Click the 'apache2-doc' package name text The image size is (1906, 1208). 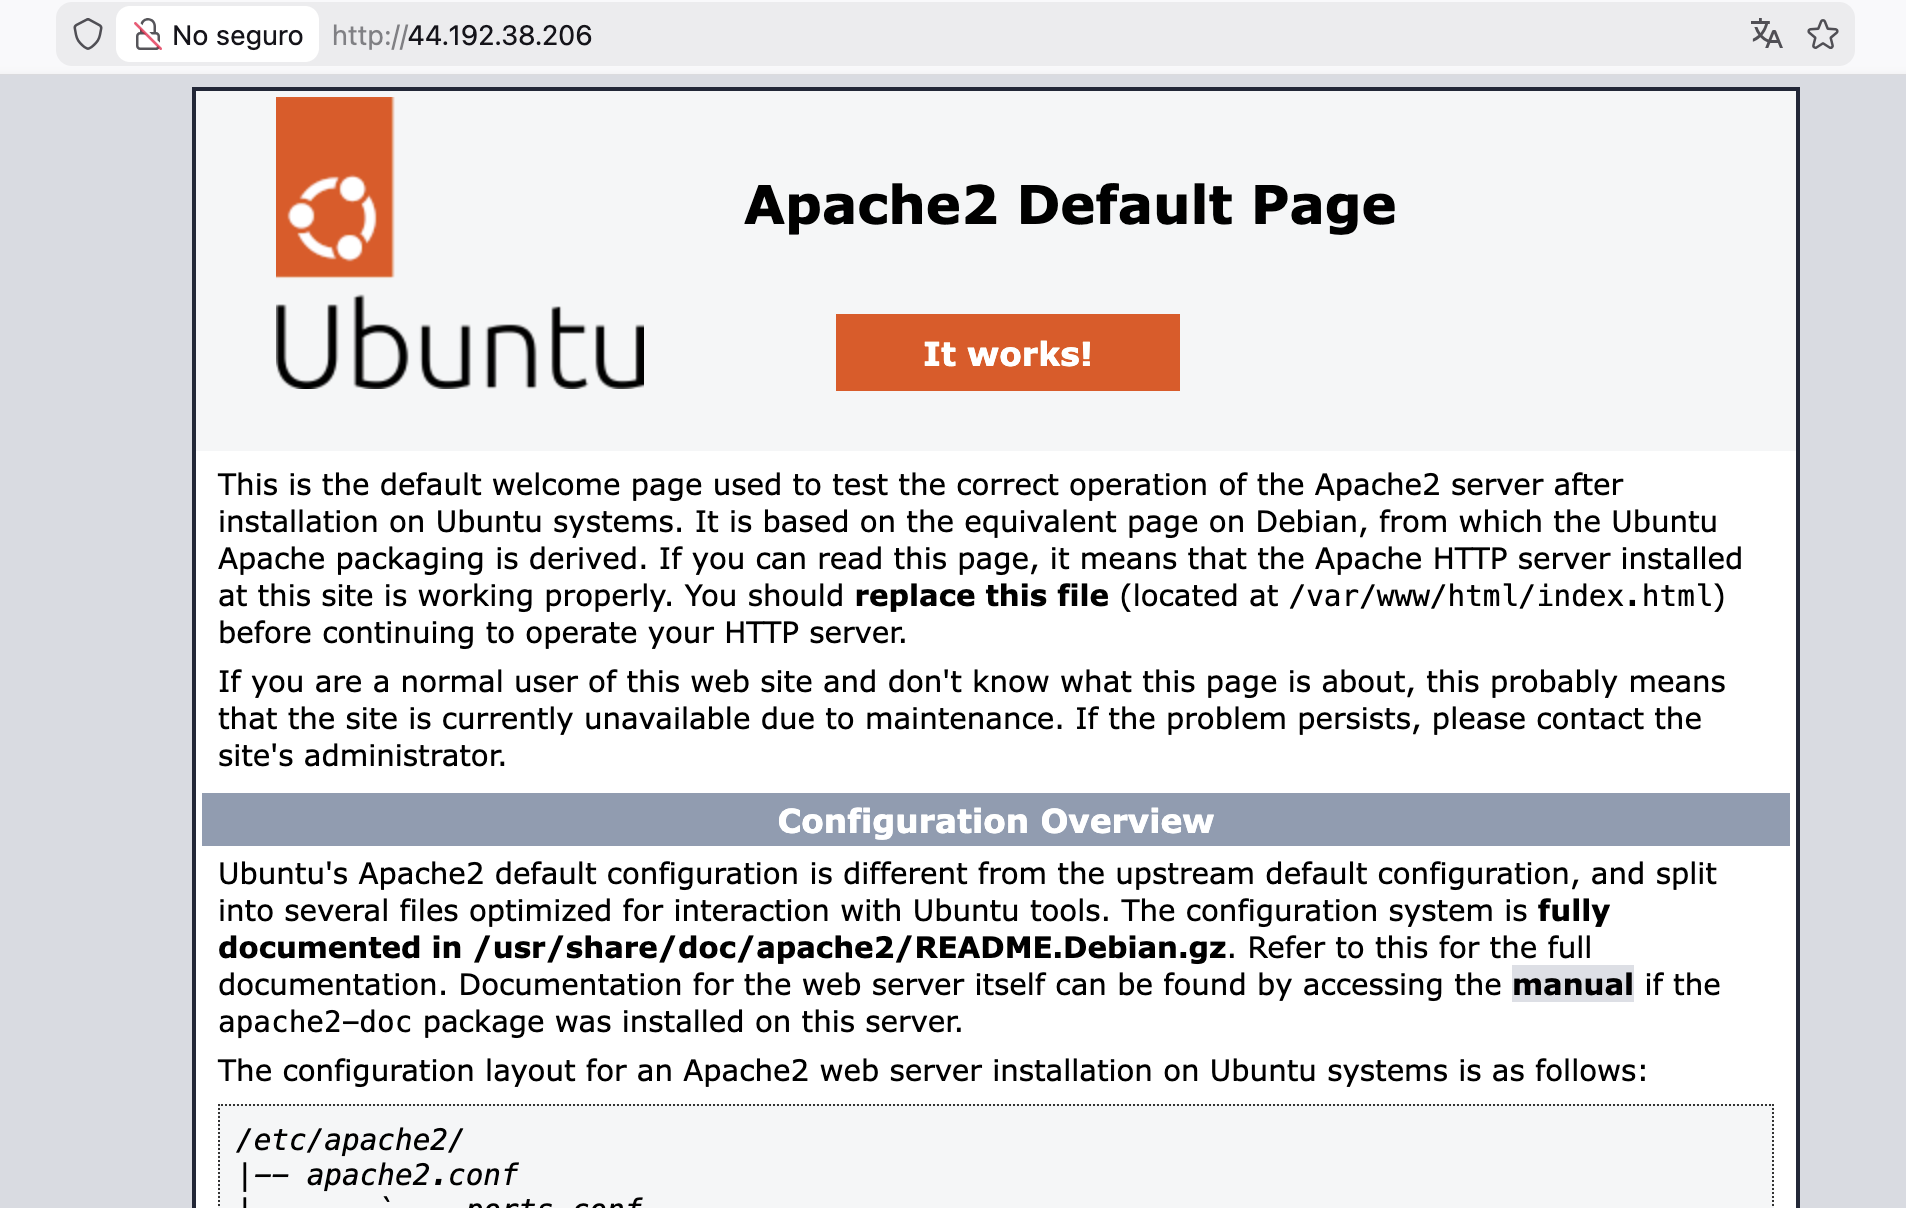coord(314,1022)
